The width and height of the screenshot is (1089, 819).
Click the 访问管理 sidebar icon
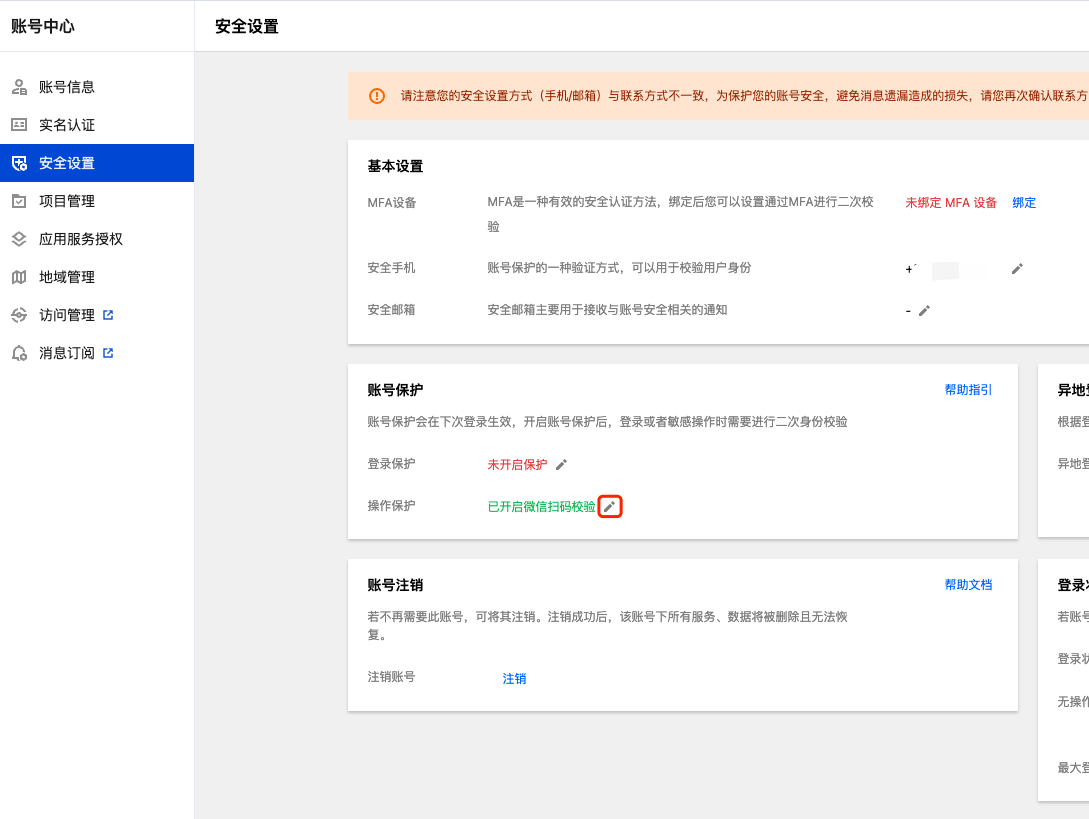[19, 315]
